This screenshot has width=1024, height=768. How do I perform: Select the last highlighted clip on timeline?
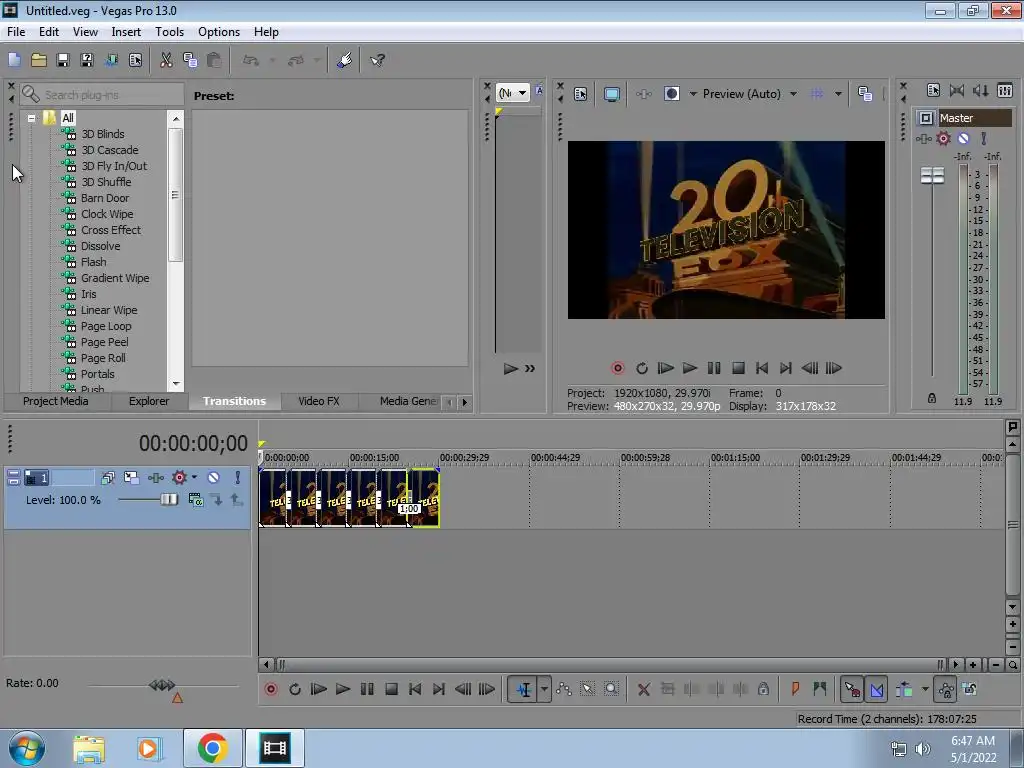click(424, 498)
